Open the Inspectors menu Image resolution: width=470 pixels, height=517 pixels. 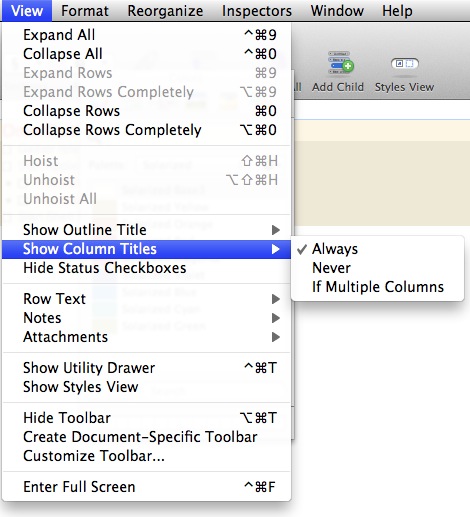pyautogui.click(x=257, y=11)
